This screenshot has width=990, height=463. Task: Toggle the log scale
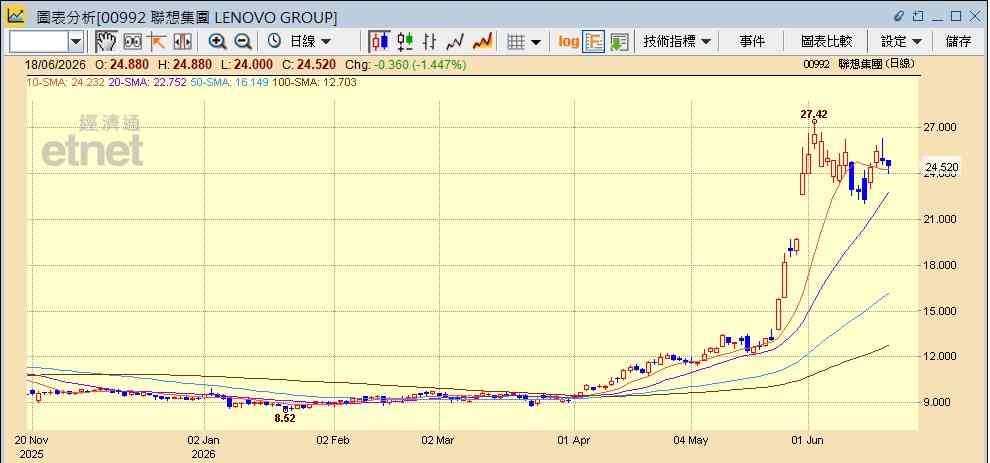click(x=568, y=42)
